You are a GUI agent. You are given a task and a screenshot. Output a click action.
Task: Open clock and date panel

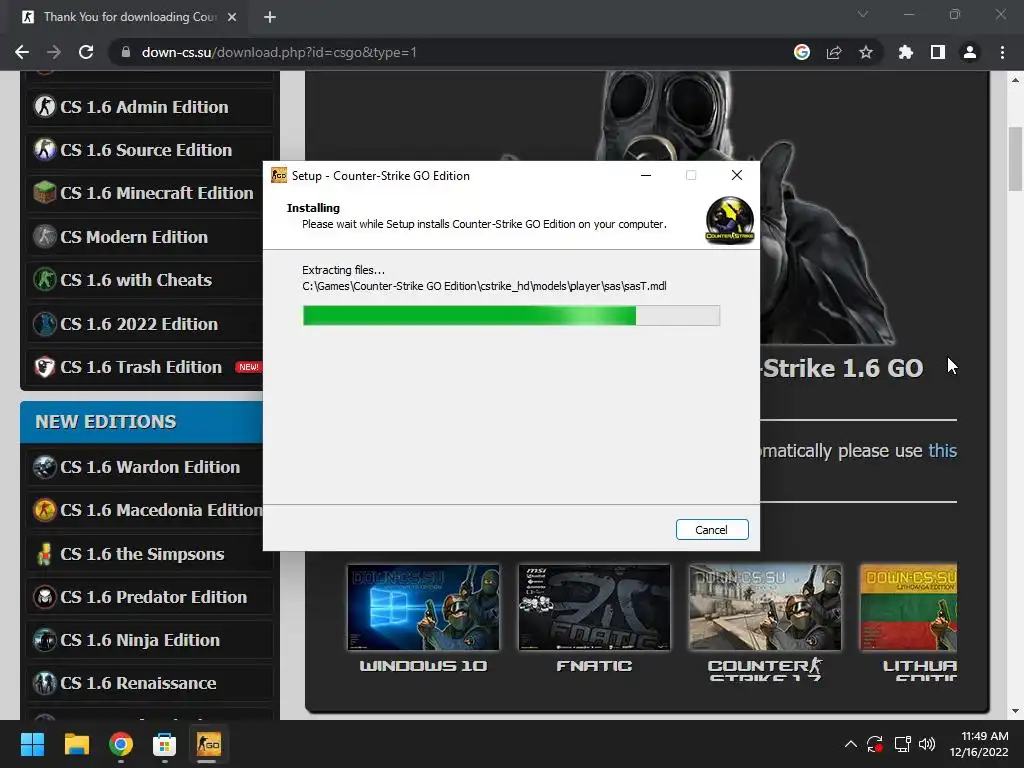(978, 744)
